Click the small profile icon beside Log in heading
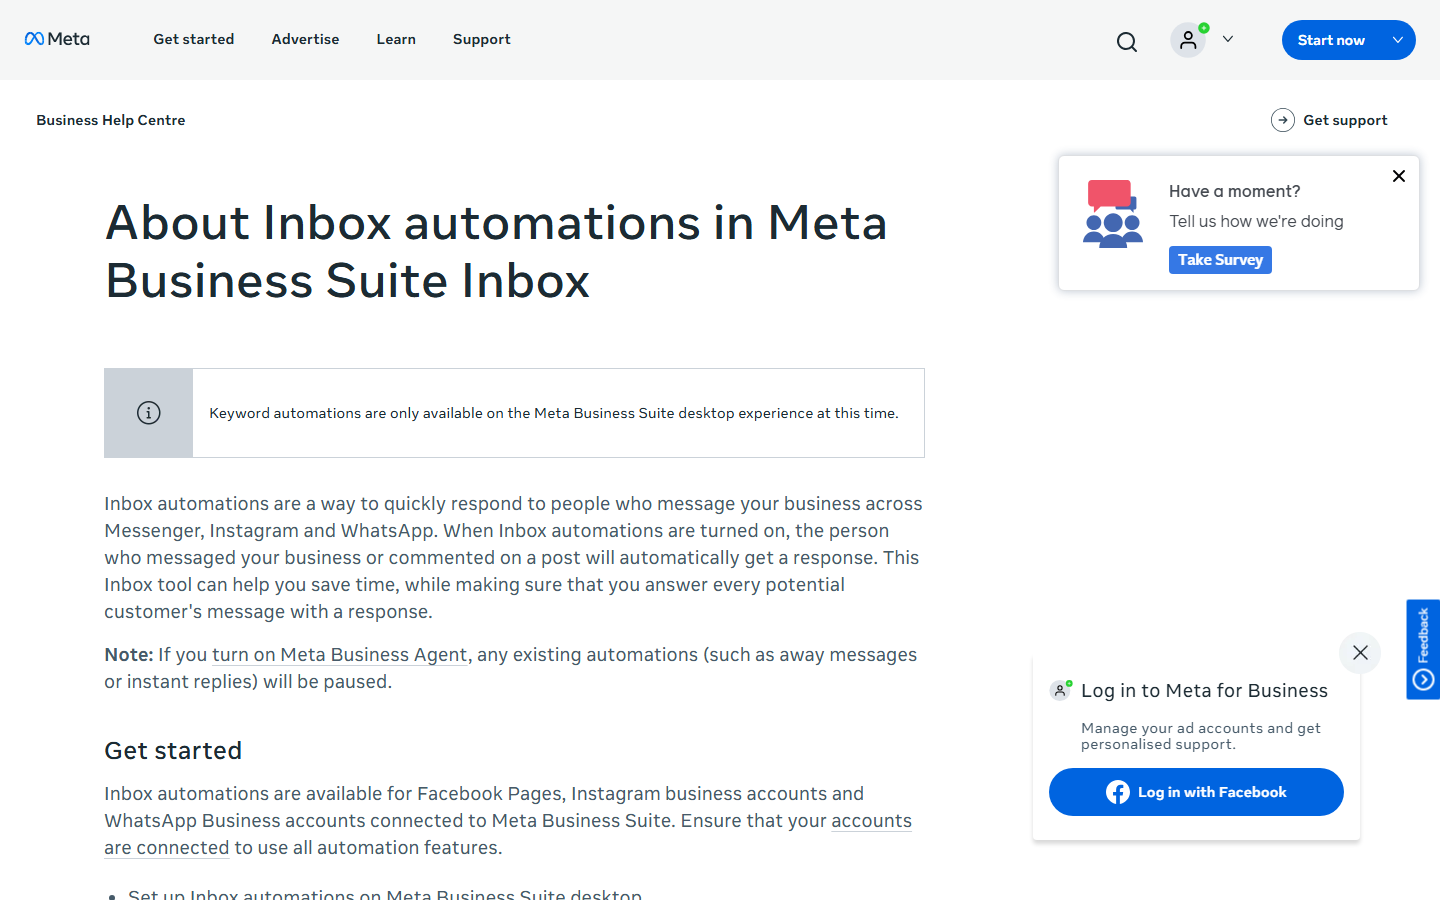This screenshot has width=1440, height=900. (x=1061, y=690)
